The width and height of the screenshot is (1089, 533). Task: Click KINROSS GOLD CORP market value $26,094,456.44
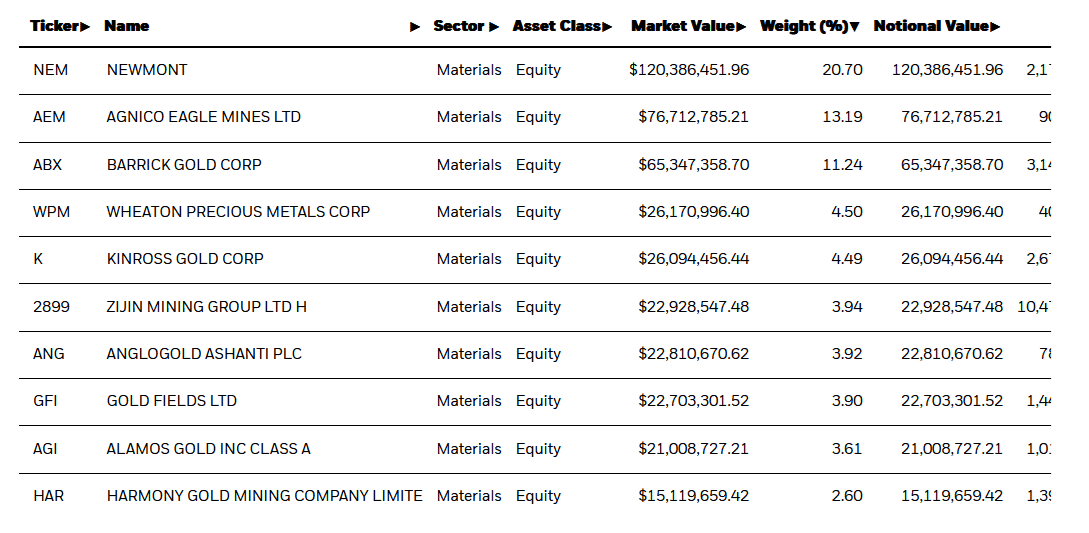693,259
